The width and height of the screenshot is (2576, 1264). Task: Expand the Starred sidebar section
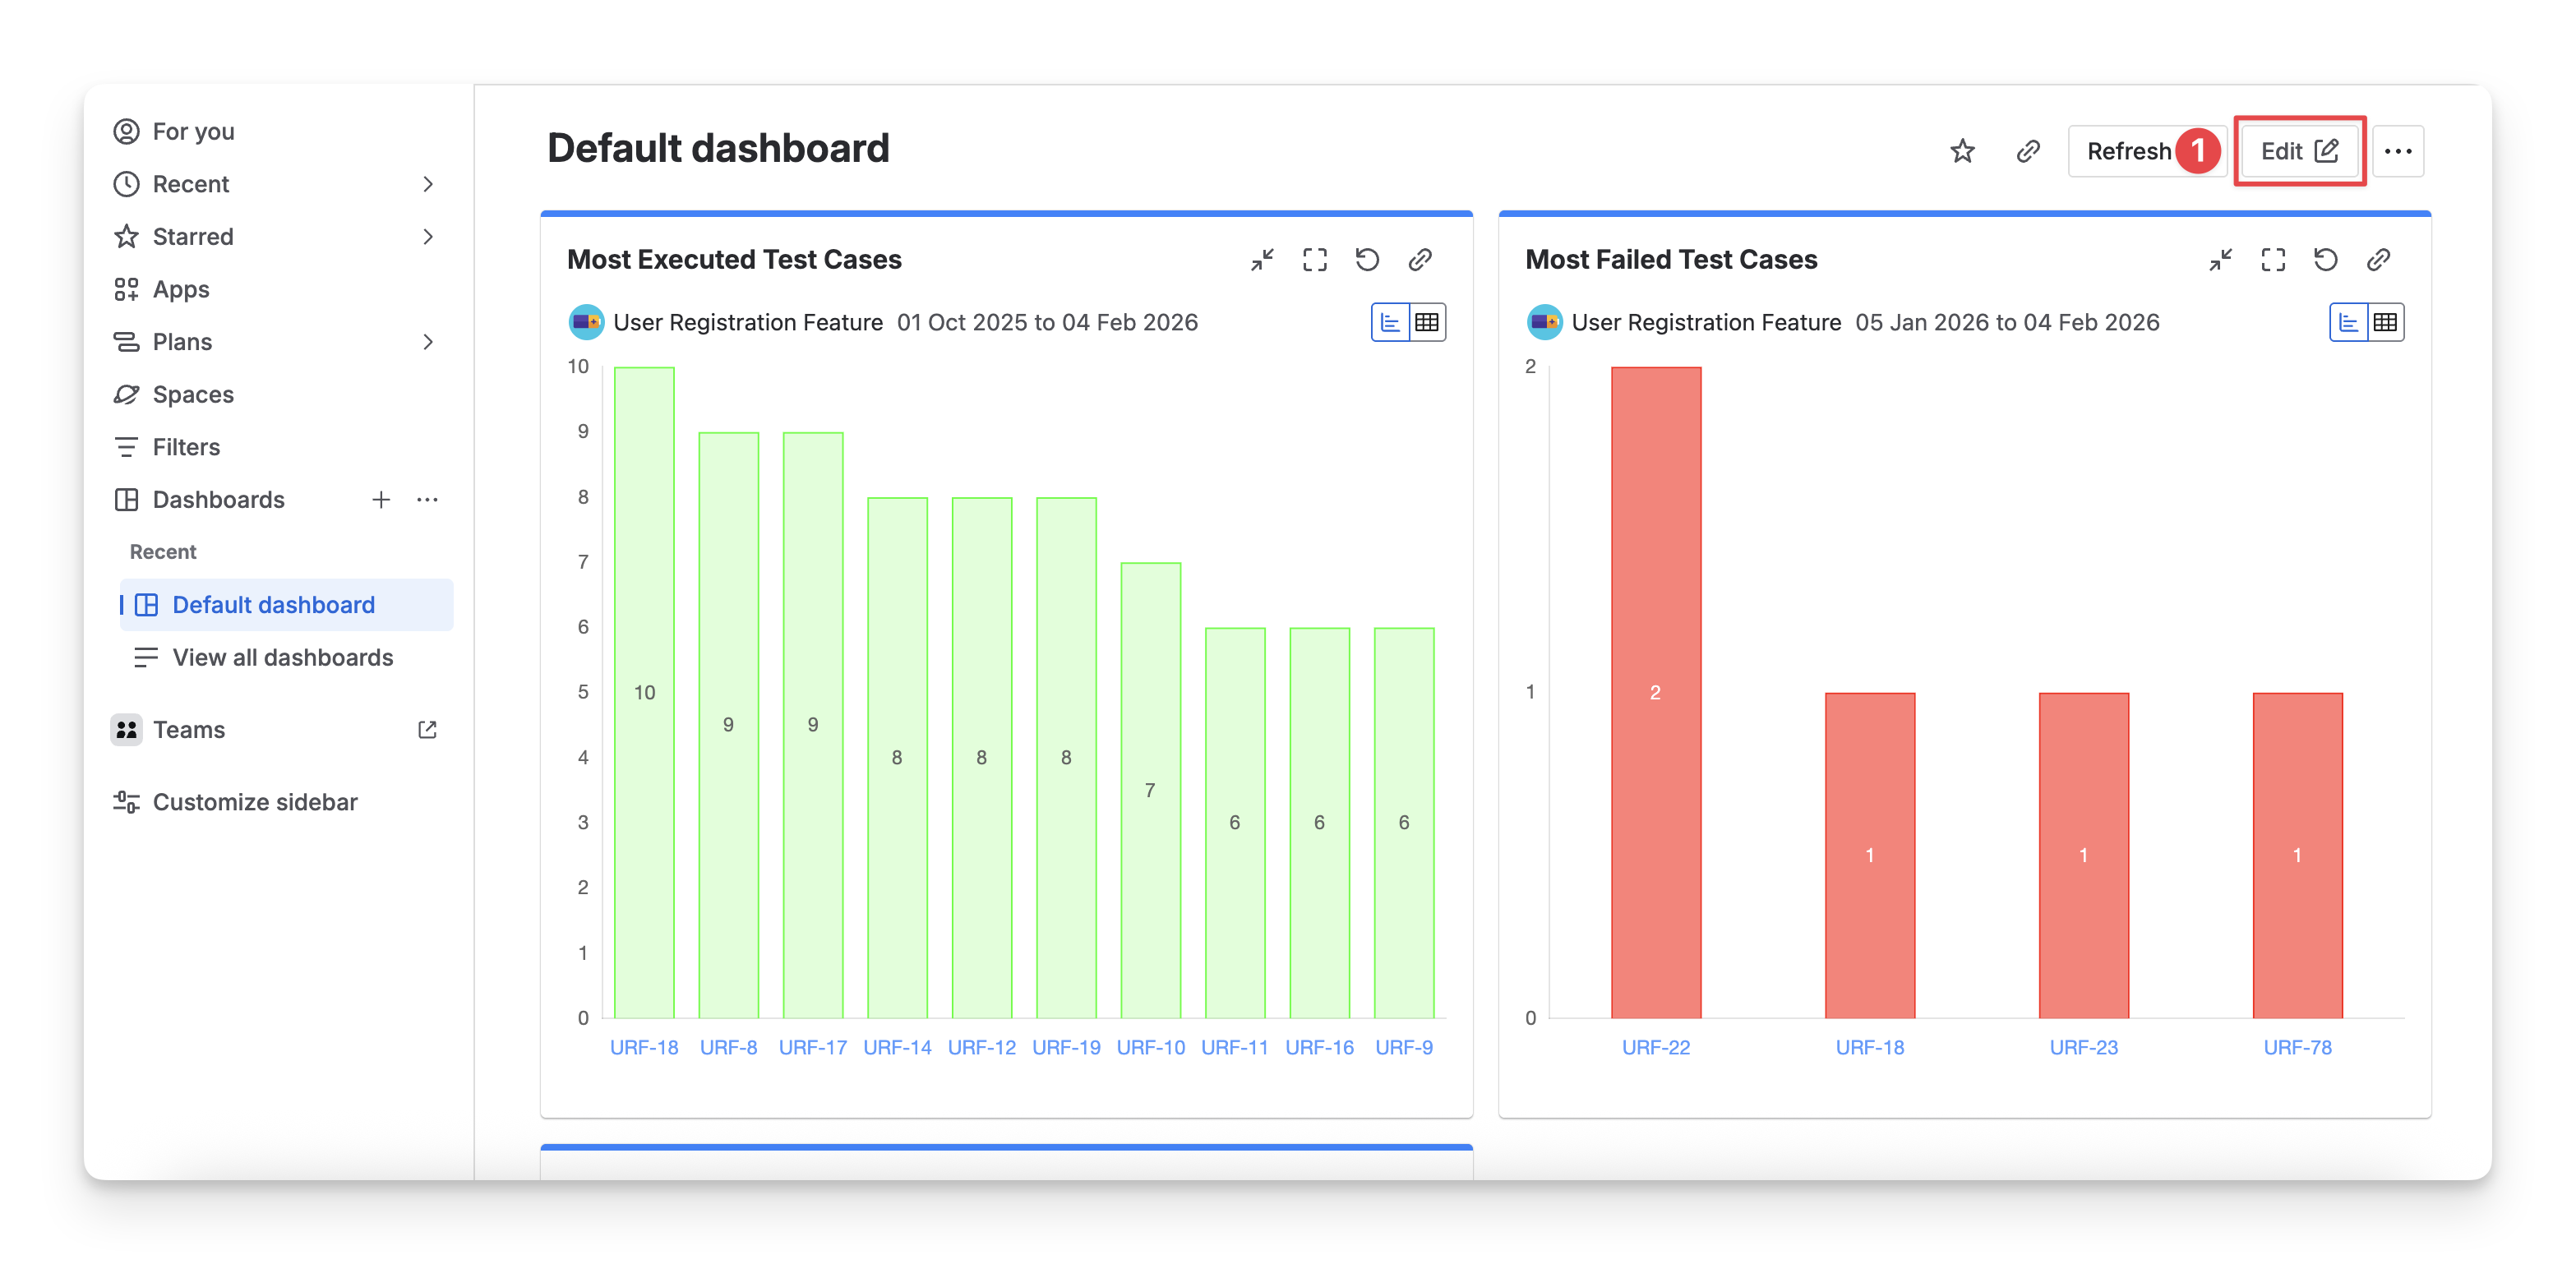point(428,237)
